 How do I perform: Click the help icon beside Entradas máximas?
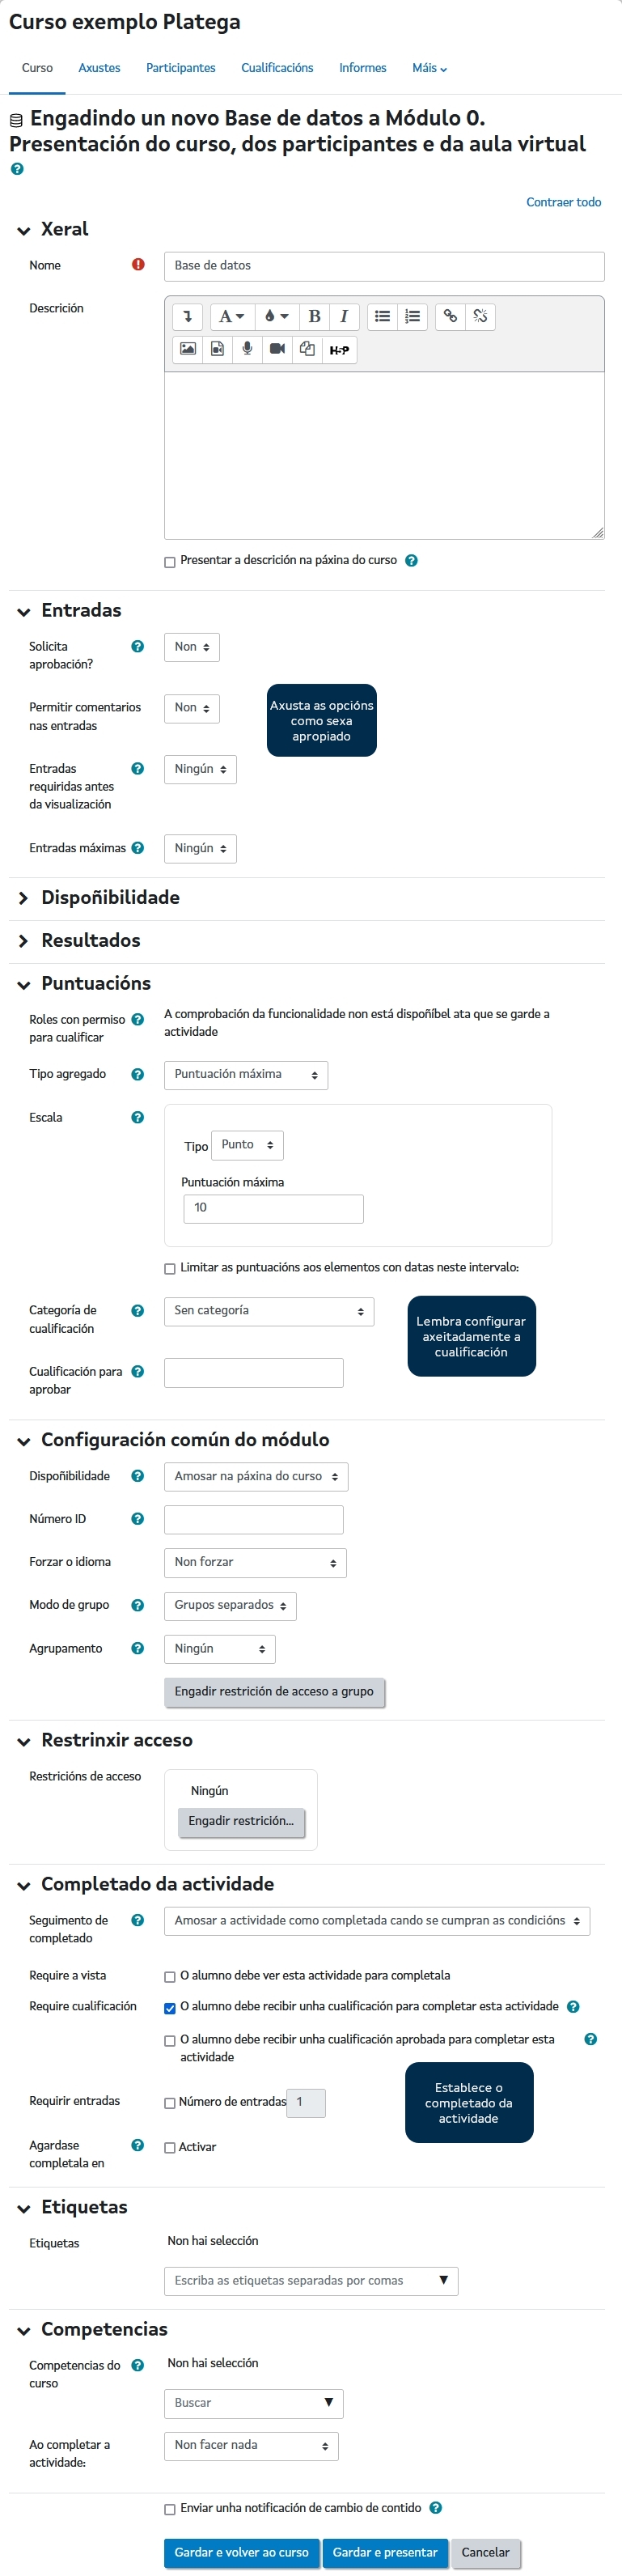point(138,848)
